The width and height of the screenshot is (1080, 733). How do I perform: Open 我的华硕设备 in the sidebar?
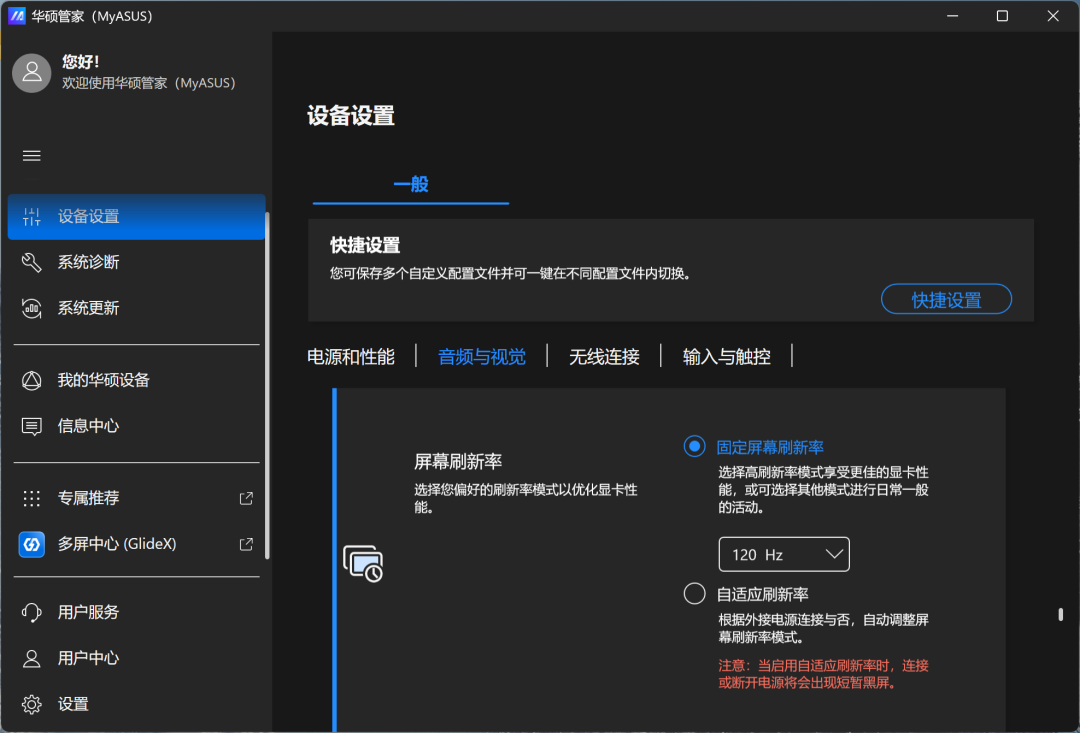pos(136,380)
